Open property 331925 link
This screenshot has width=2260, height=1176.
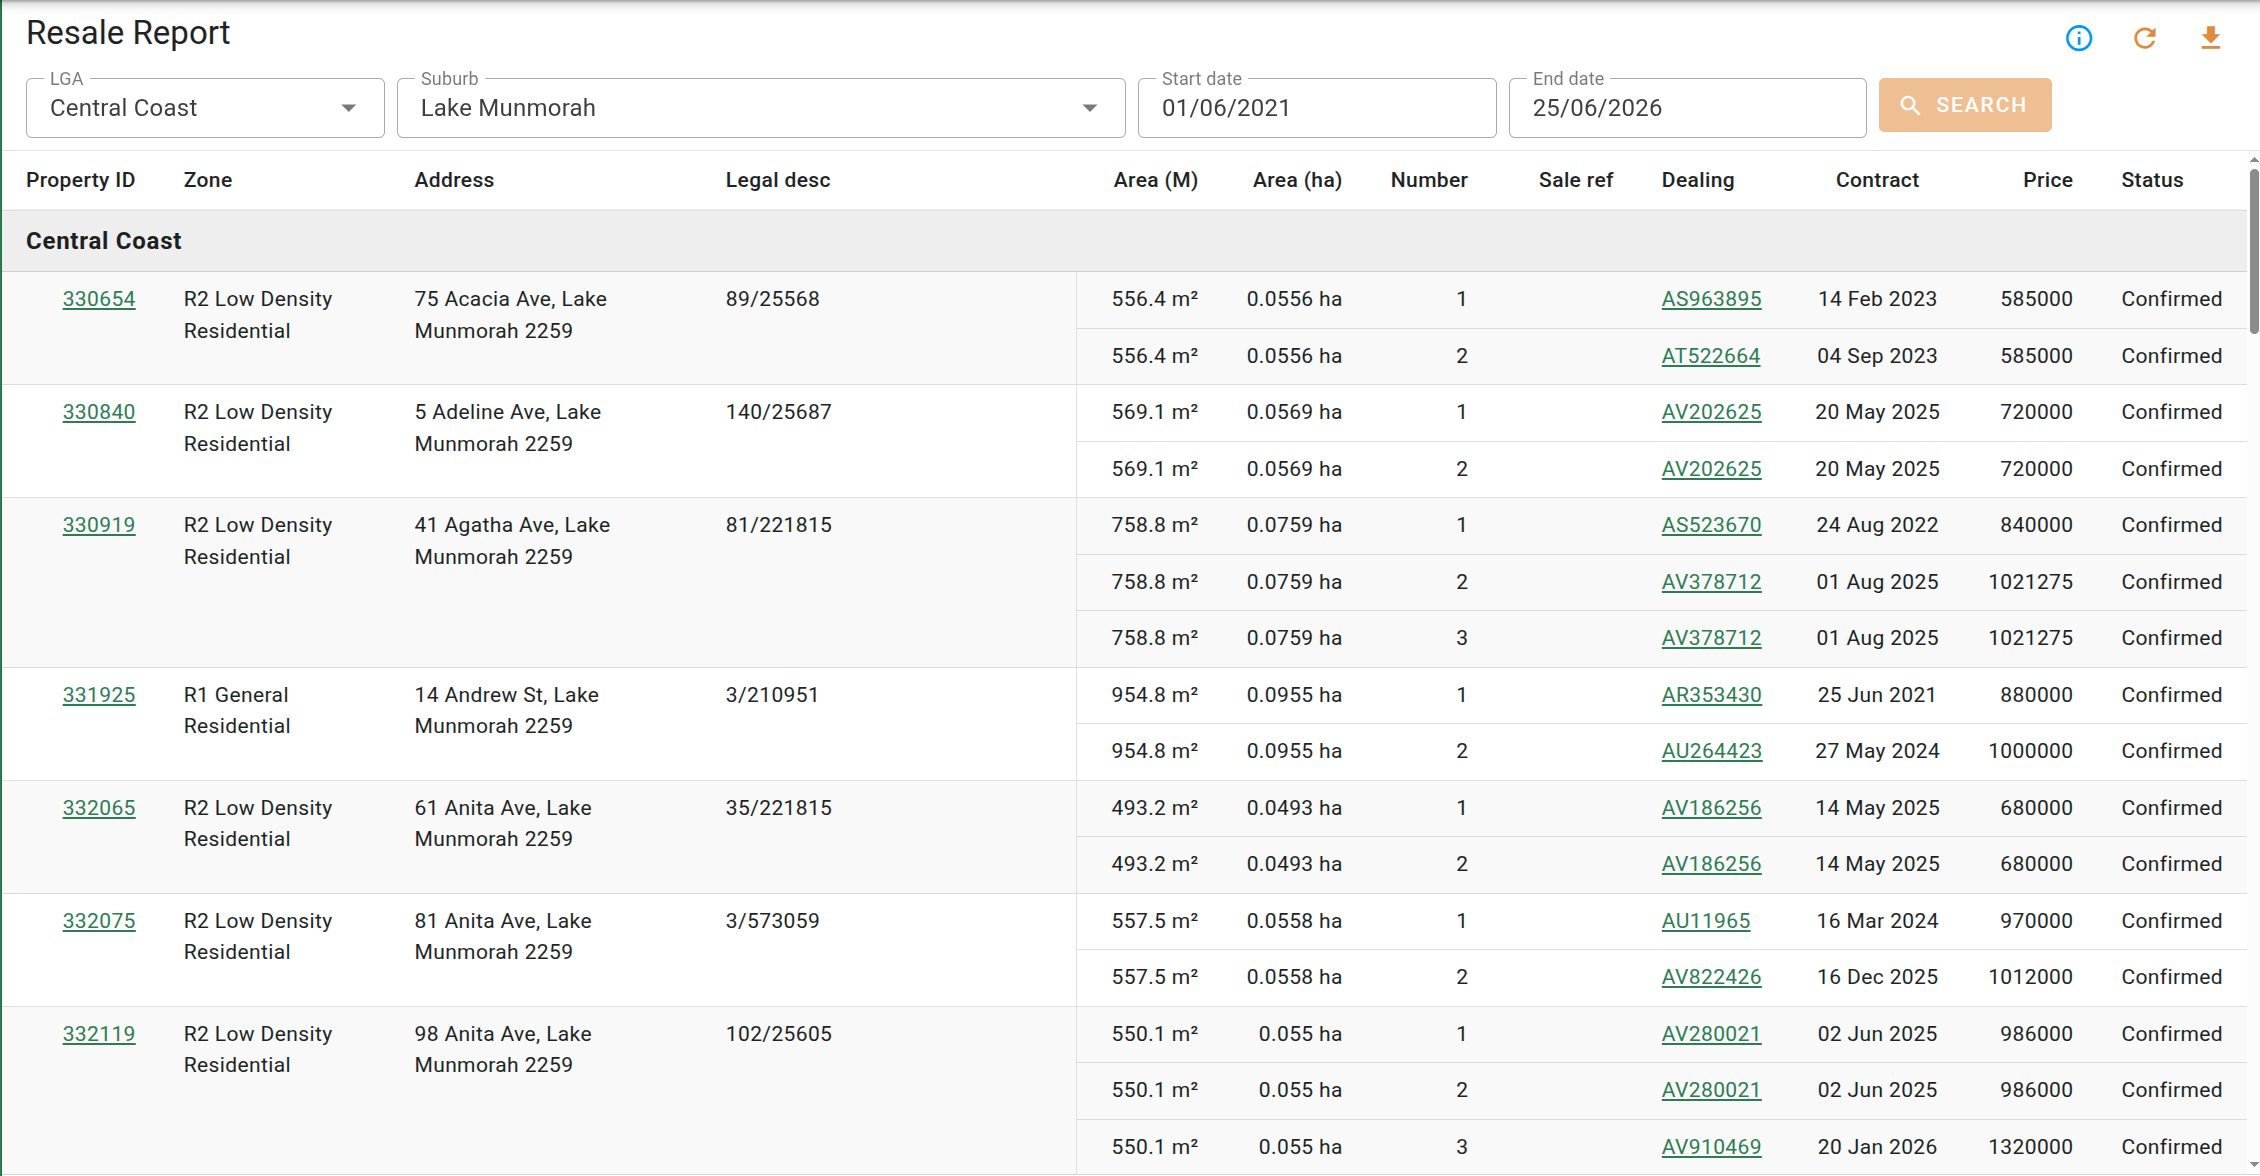click(x=99, y=695)
